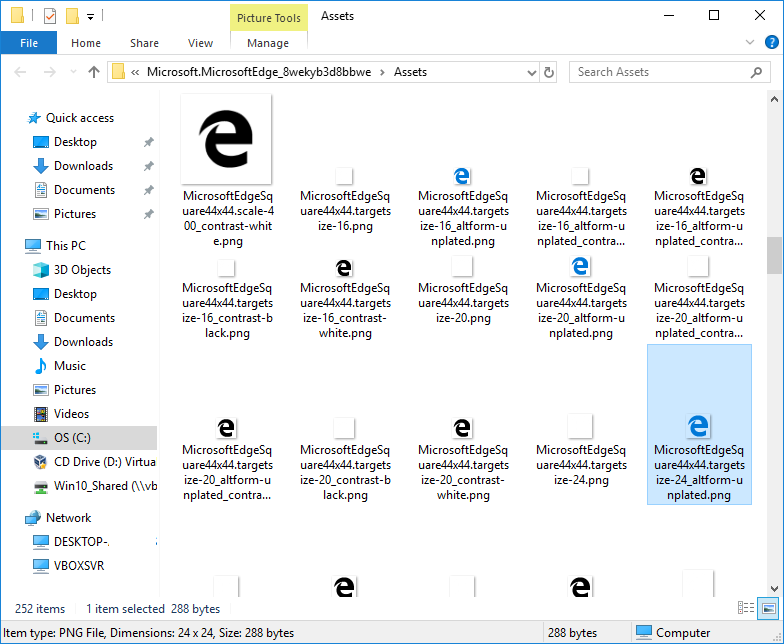Open the DESKTOP- network computer

coord(81,542)
